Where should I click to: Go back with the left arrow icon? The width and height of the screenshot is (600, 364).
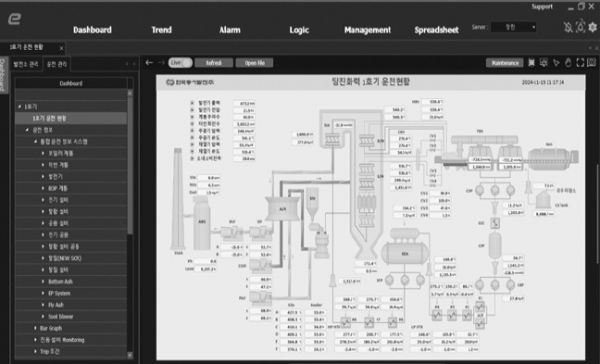coord(149,63)
